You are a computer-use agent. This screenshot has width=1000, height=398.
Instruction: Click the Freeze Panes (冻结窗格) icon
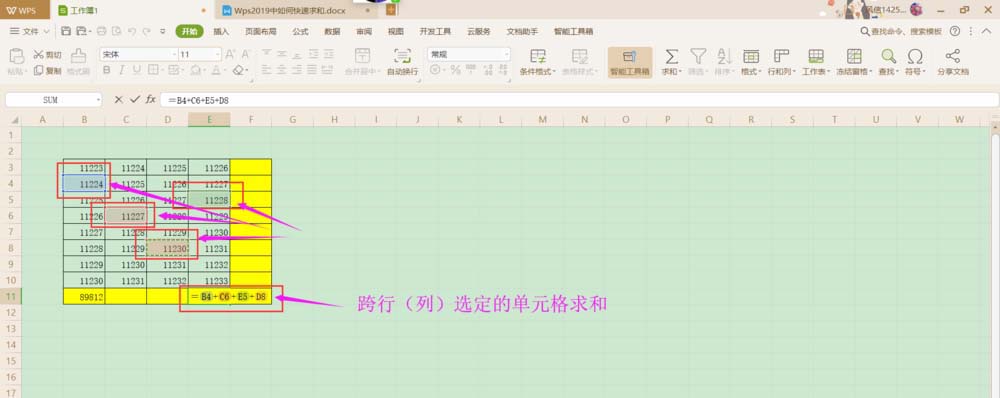point(854,56)
